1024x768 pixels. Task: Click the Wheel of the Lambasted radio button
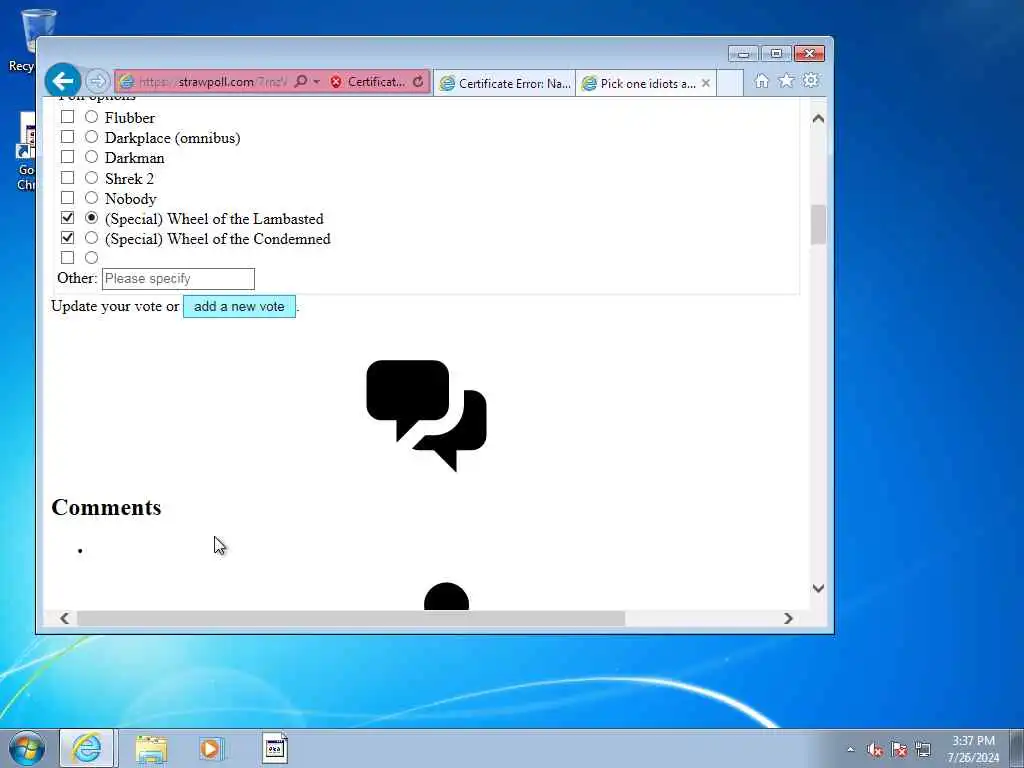pyautogui.click(x=91, y=217)
